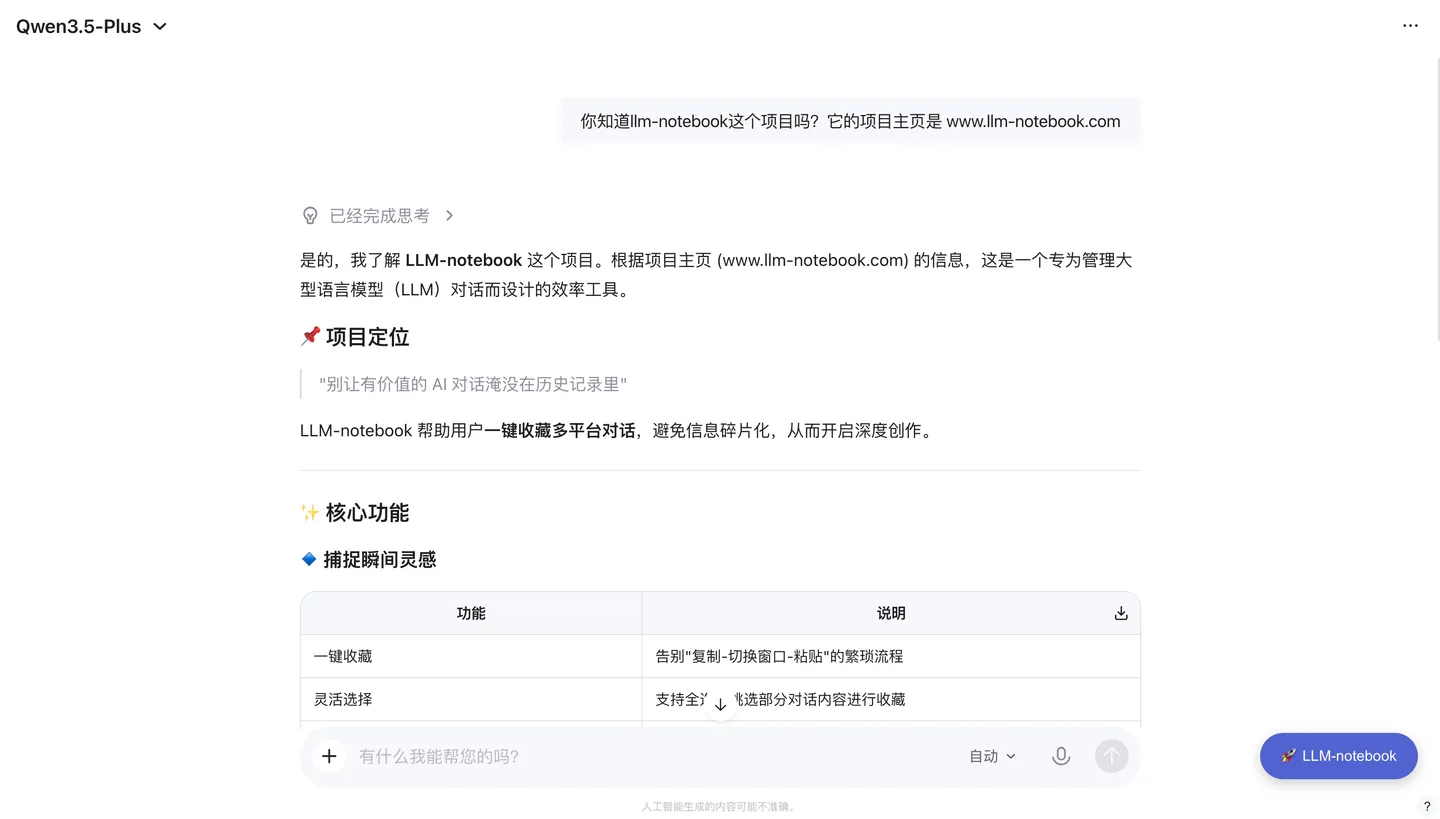Click the 捕捉瞬间灵感 subheading
This screenshot has width=1440, height=819.
369,559
